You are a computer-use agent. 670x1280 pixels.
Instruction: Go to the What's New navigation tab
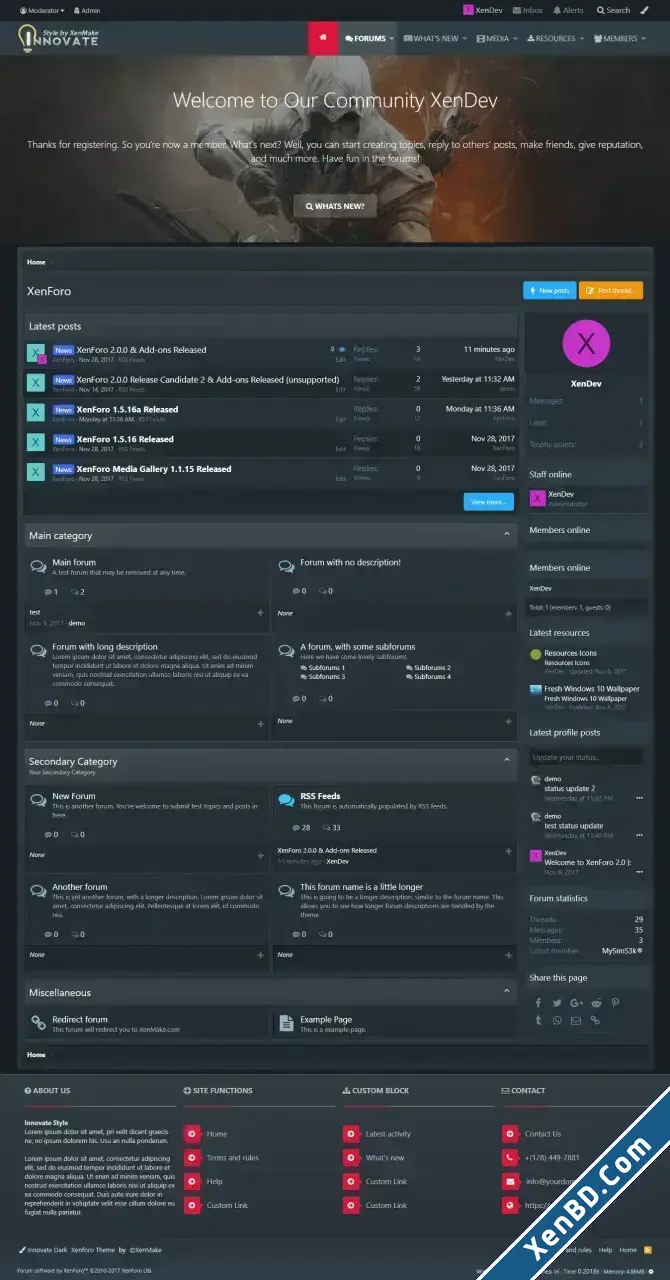coord(431,38)
